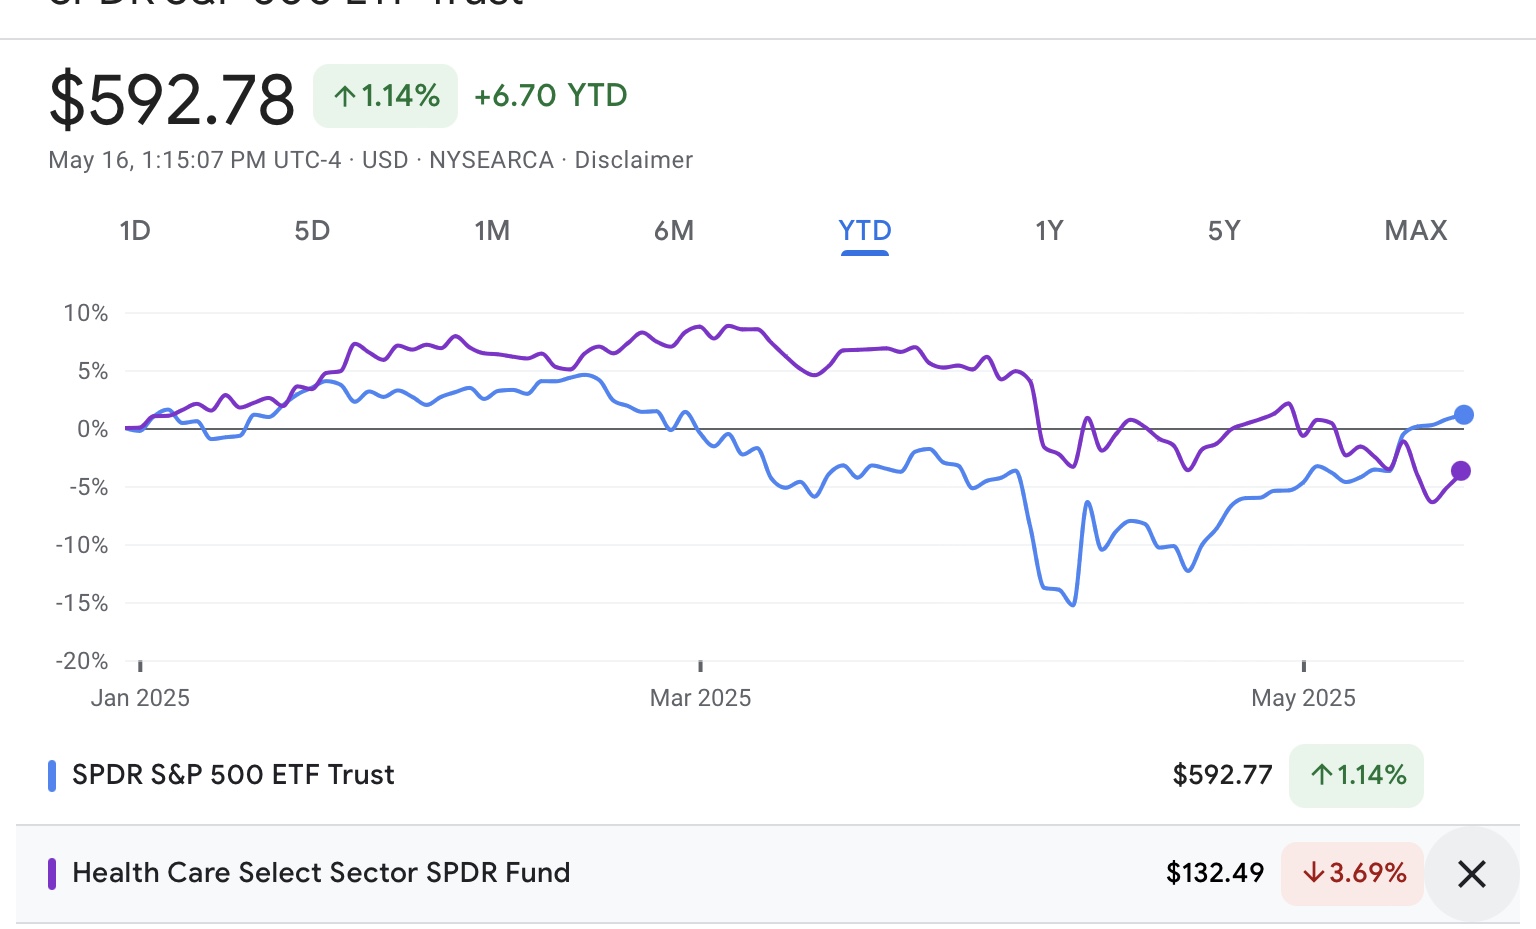Click the green 1.14% badge in legend row

click(1356, 775)
